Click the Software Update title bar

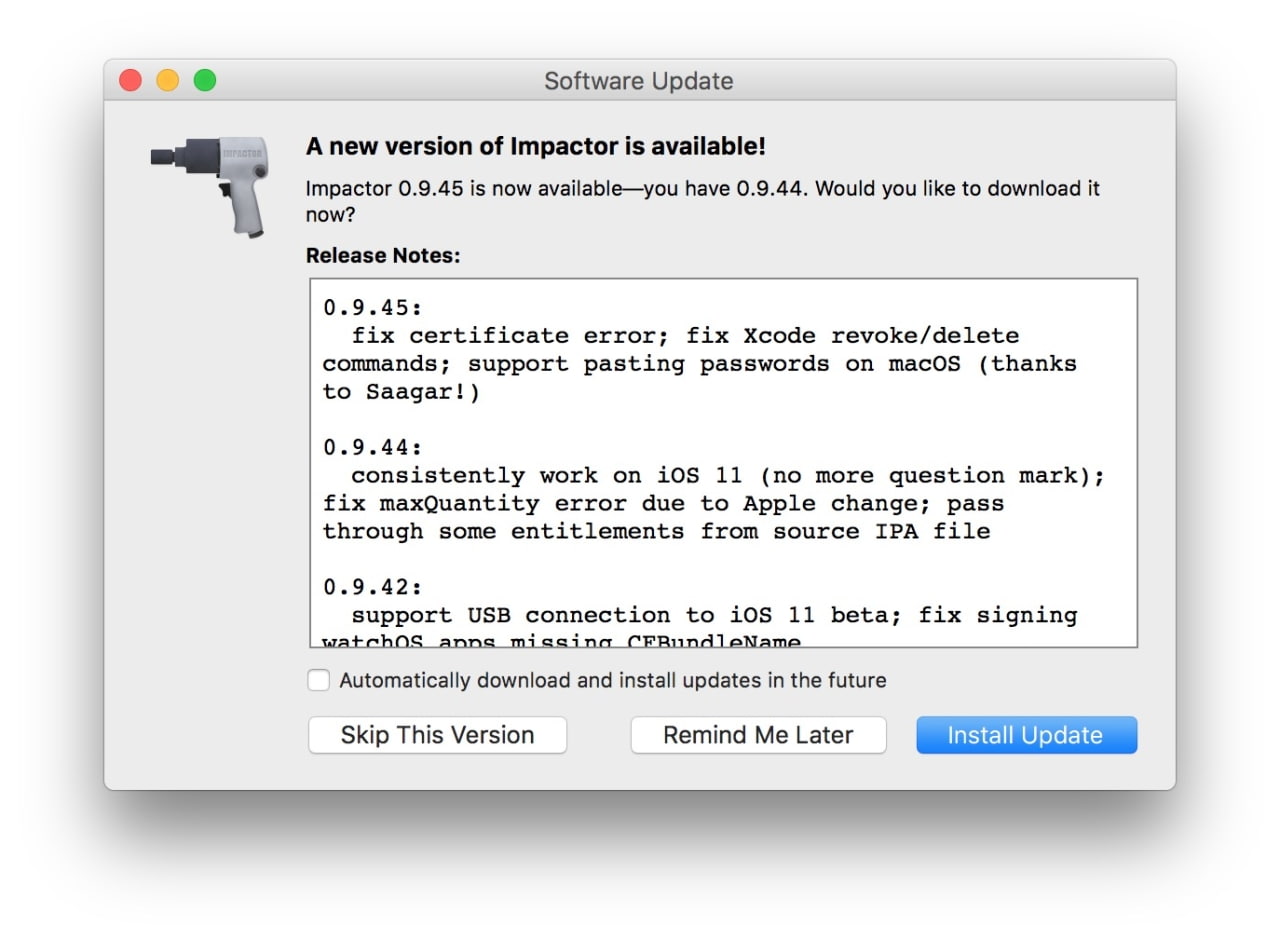pos(639,81)
